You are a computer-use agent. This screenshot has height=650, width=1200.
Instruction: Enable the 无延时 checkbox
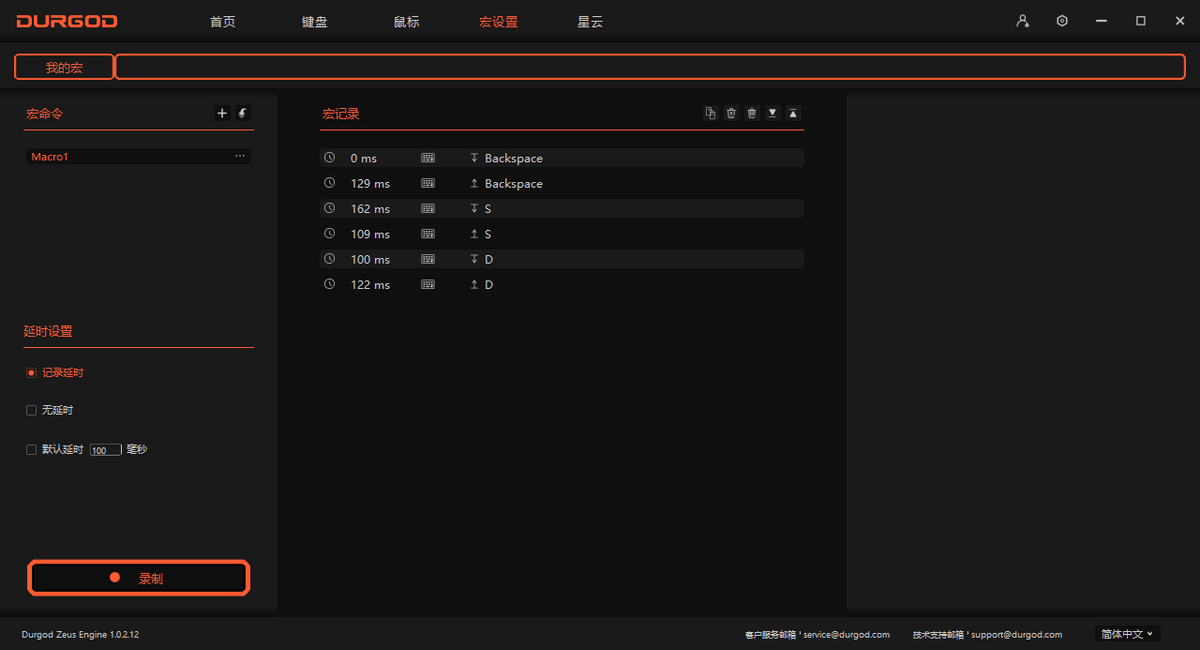coord(31,410)
